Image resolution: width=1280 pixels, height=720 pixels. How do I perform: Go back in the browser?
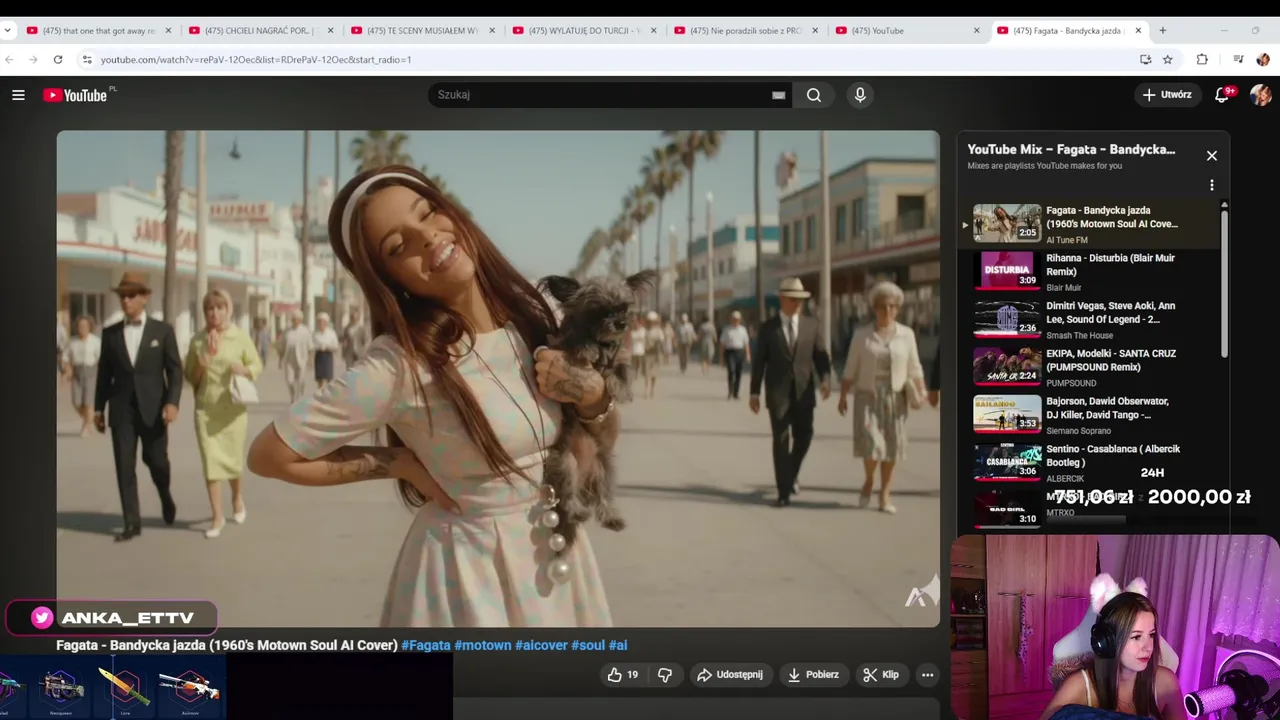coord(10,60)
